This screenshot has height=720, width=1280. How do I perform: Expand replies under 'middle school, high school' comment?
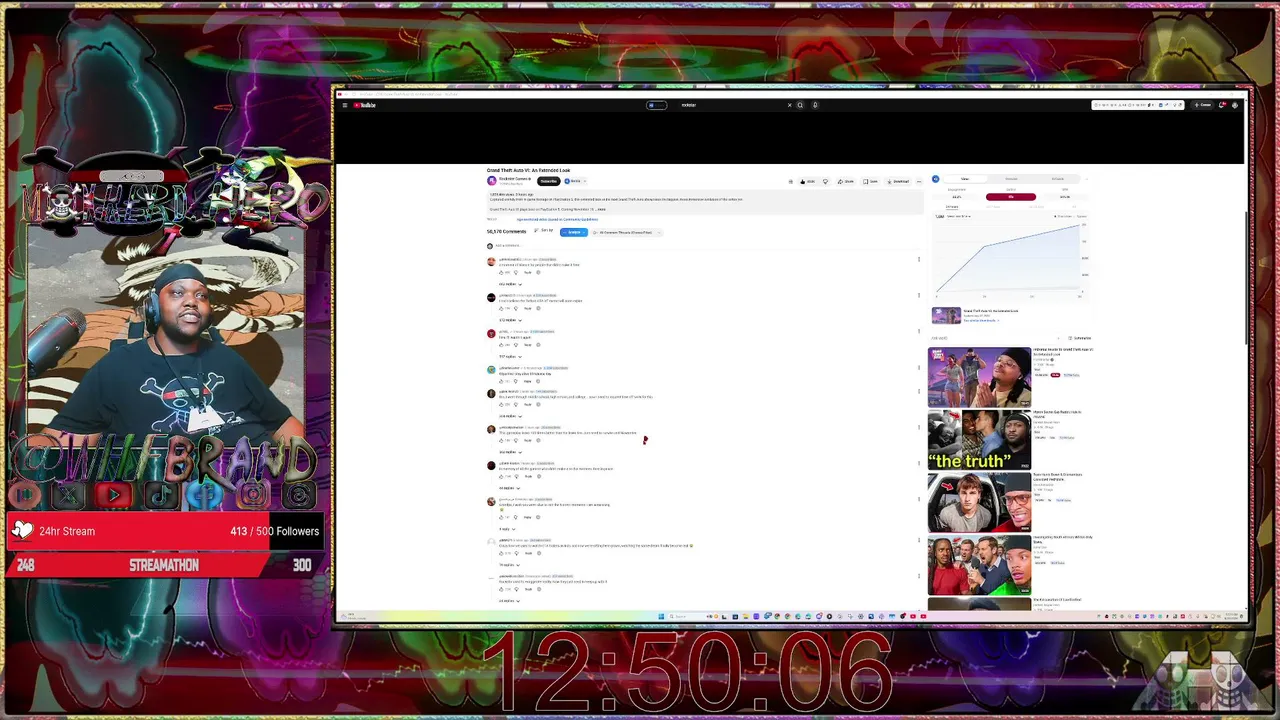(510, 416)
